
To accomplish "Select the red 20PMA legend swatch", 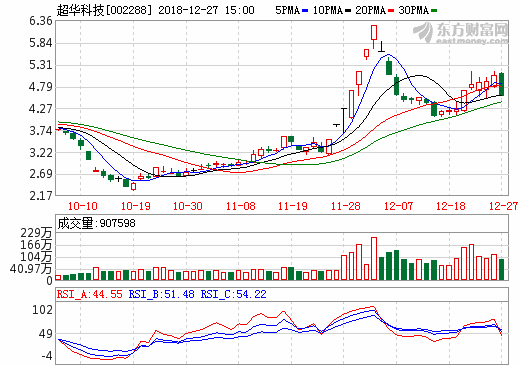I will click(x=391, y=11).
